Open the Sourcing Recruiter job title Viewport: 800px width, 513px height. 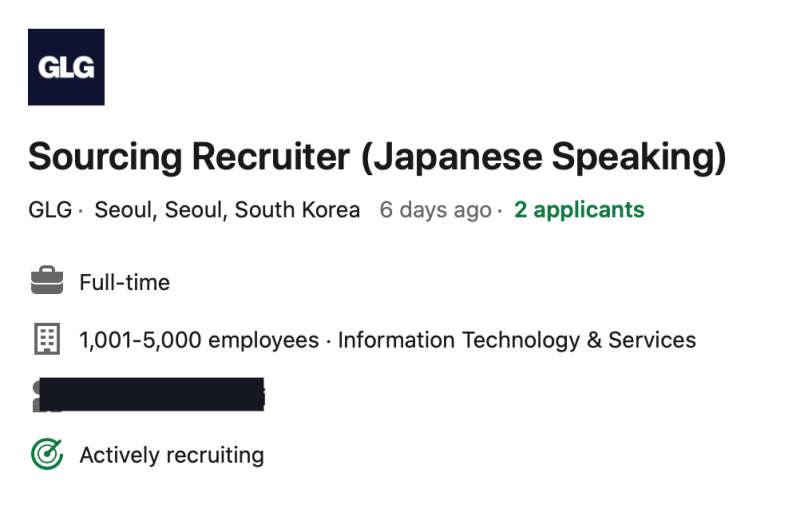376,156
